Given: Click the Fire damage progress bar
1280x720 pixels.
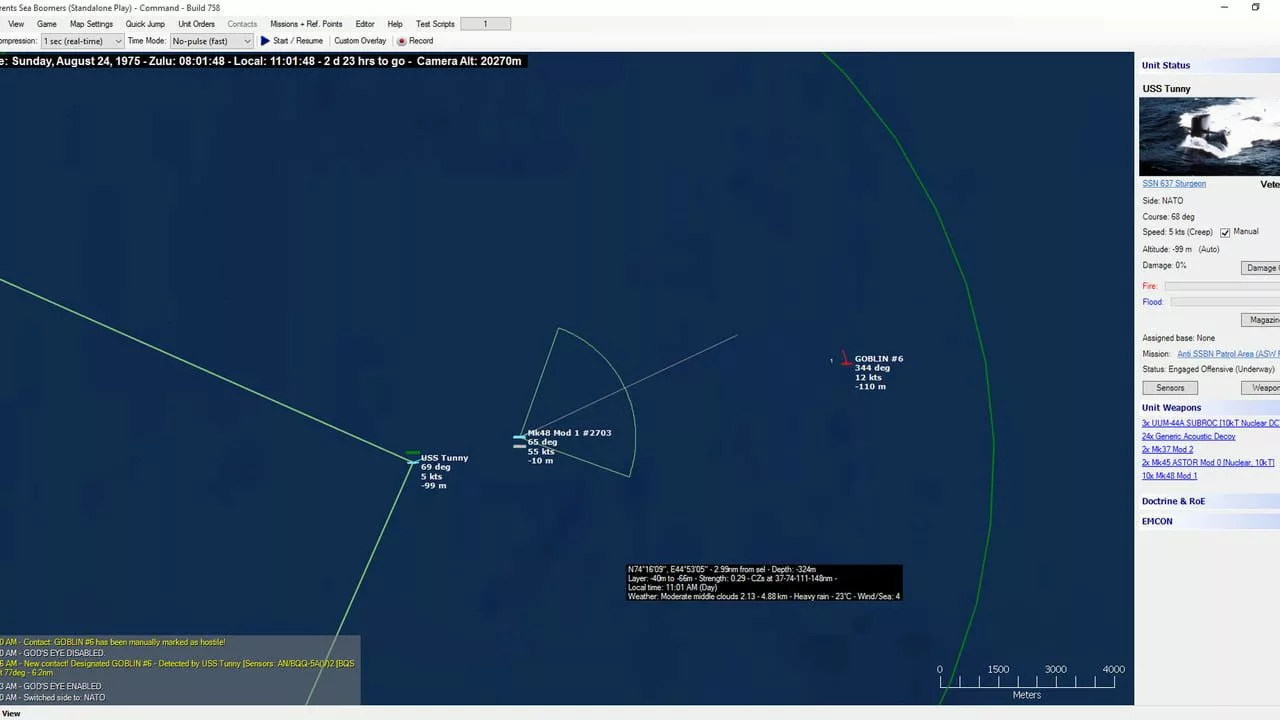Looking at the screenshot, I should tap(1221, 286).
